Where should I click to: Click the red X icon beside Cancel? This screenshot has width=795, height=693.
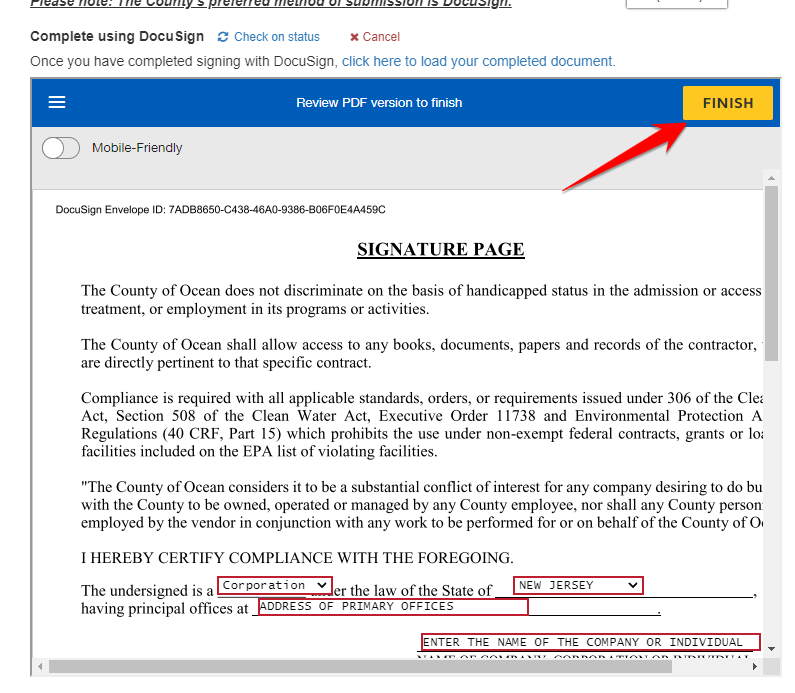point(354,38)
